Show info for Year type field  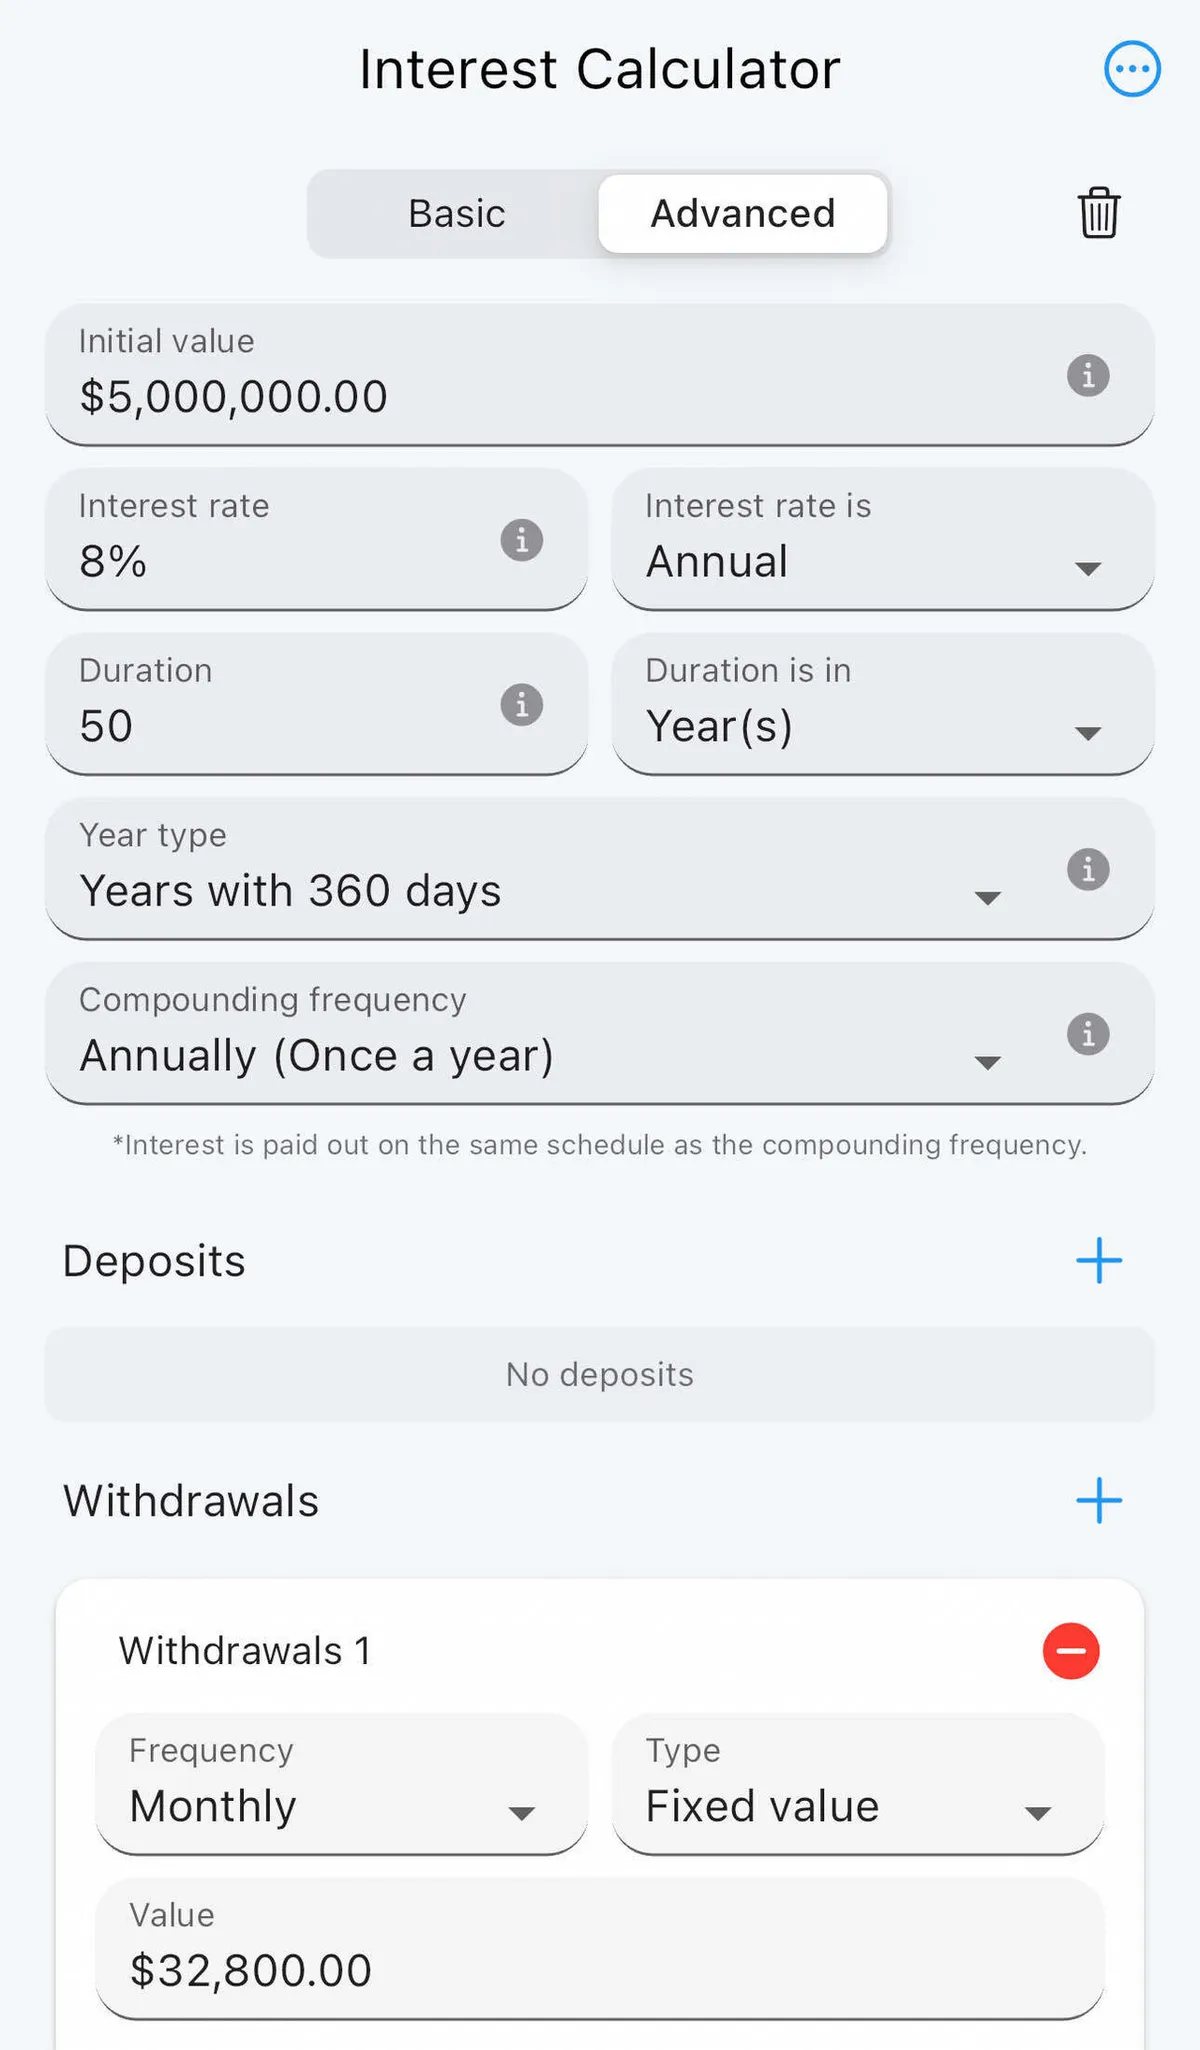pyautogui.click(x=1088, y=869)
